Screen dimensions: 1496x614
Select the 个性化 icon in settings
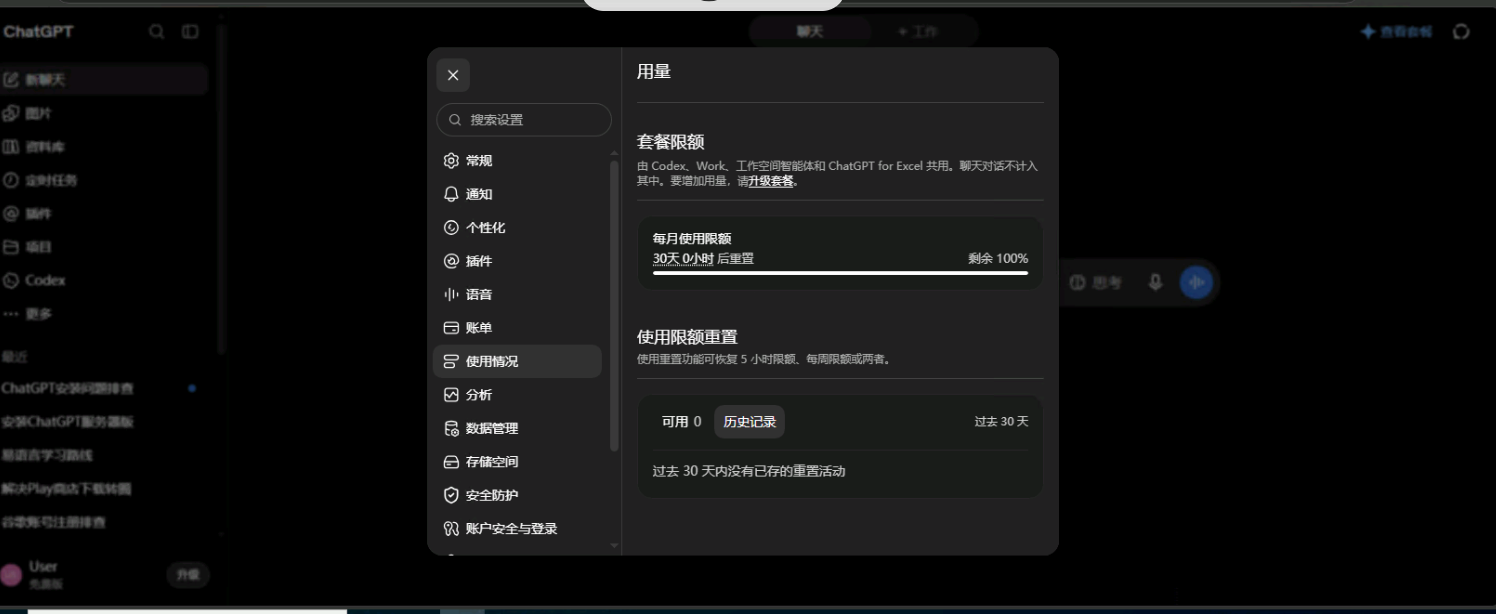click(x=451, y=228)
